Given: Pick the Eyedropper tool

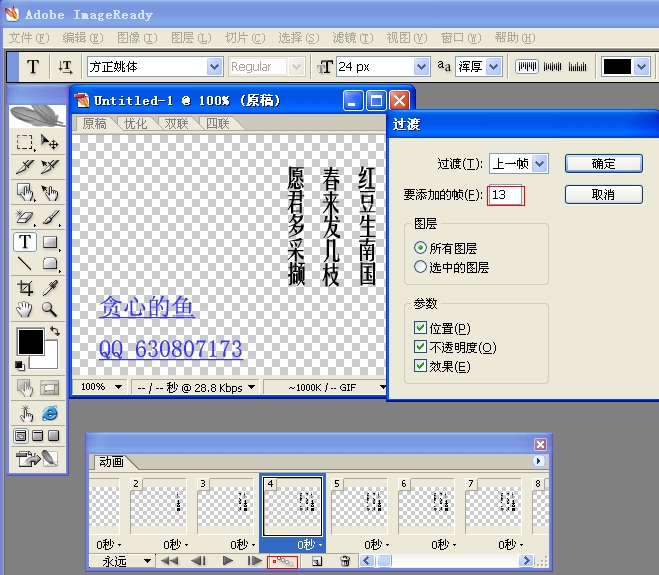Looking at the screenshot, I should click(49, 288).
